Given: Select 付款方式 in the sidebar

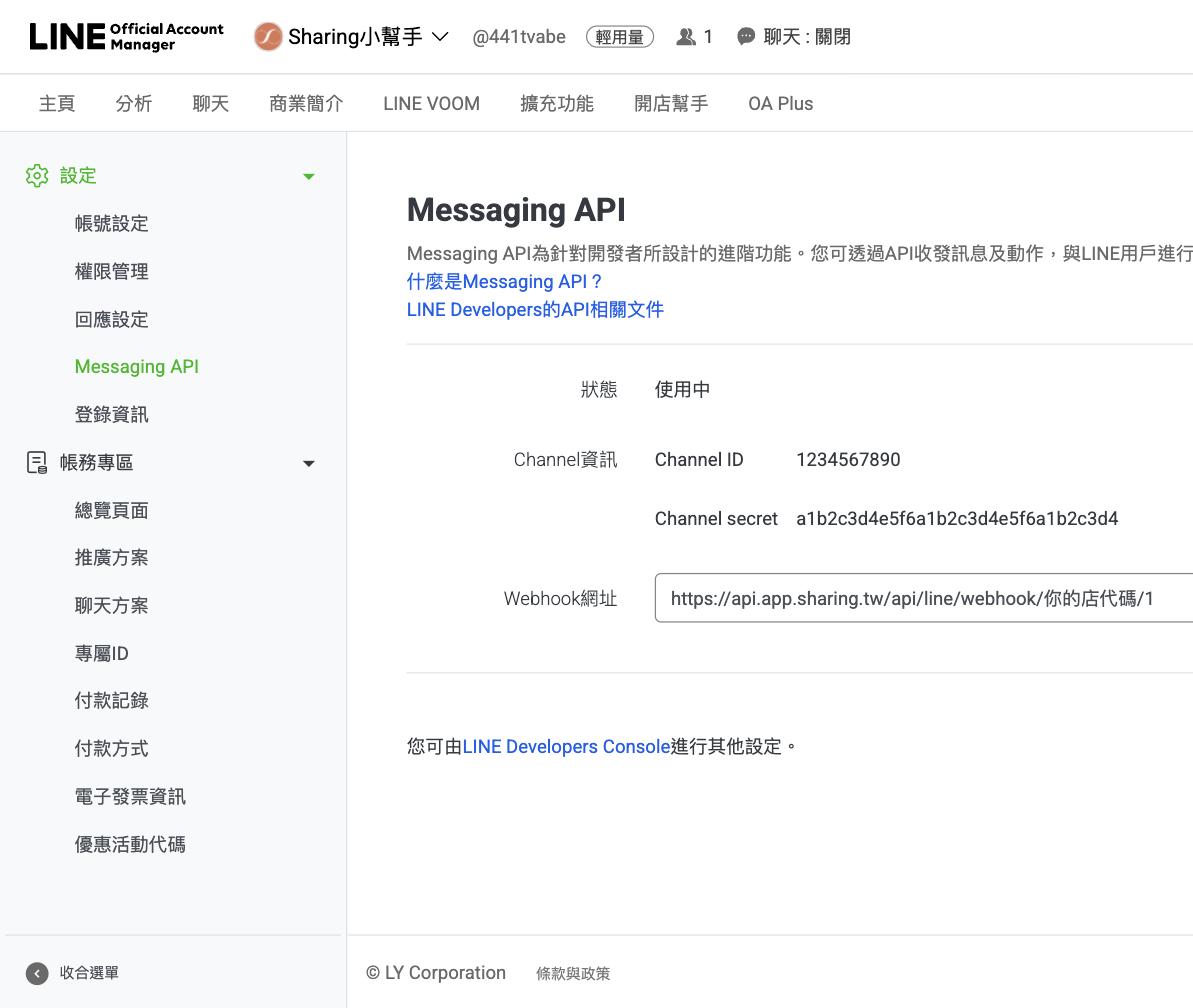Looking at the screenshot, I should tap(111, 749).
